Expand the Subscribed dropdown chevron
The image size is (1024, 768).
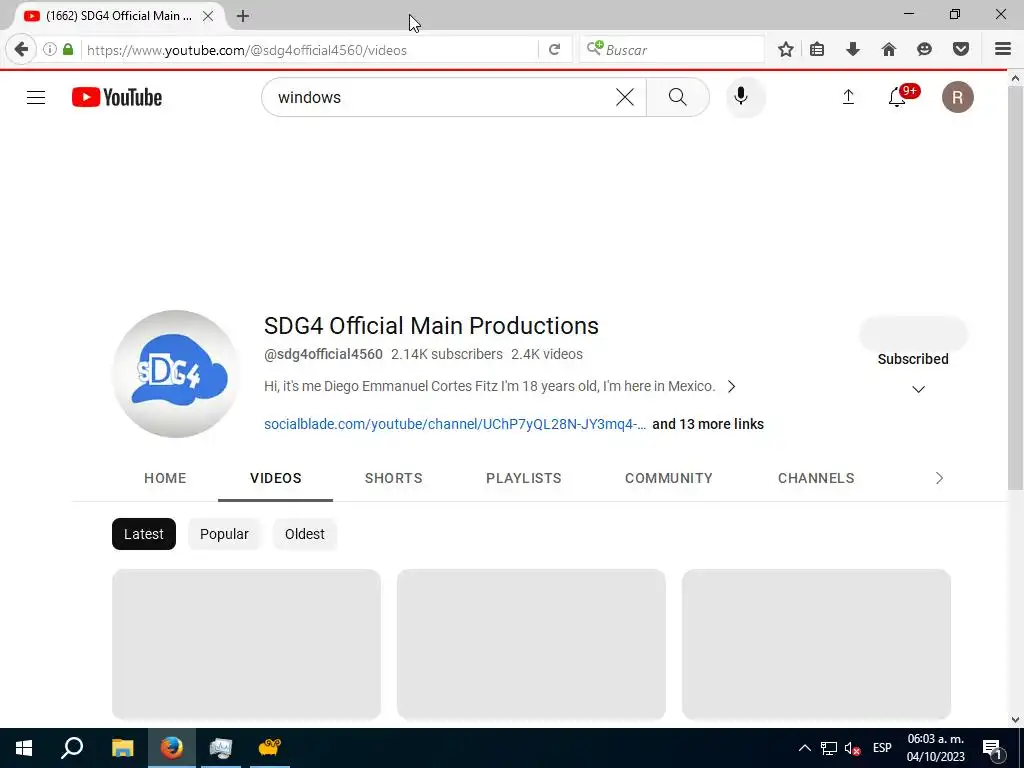[918, 389]
